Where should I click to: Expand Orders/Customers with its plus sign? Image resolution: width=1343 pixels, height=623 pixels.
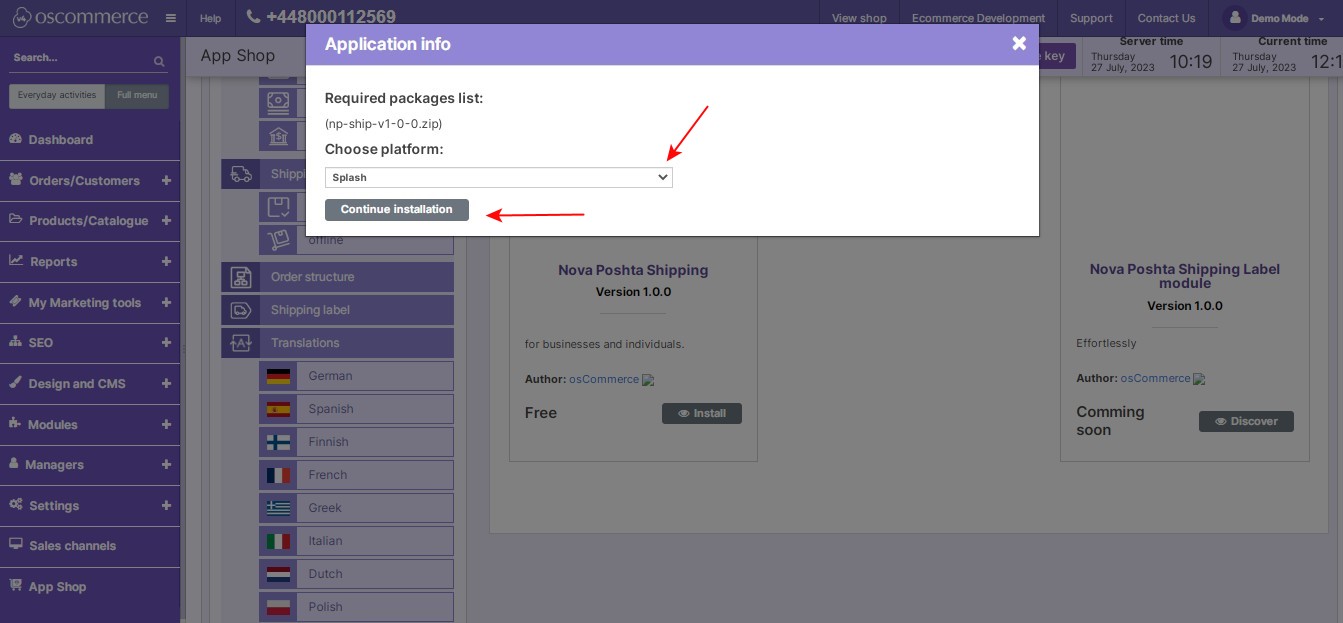(x=166, y=181)
